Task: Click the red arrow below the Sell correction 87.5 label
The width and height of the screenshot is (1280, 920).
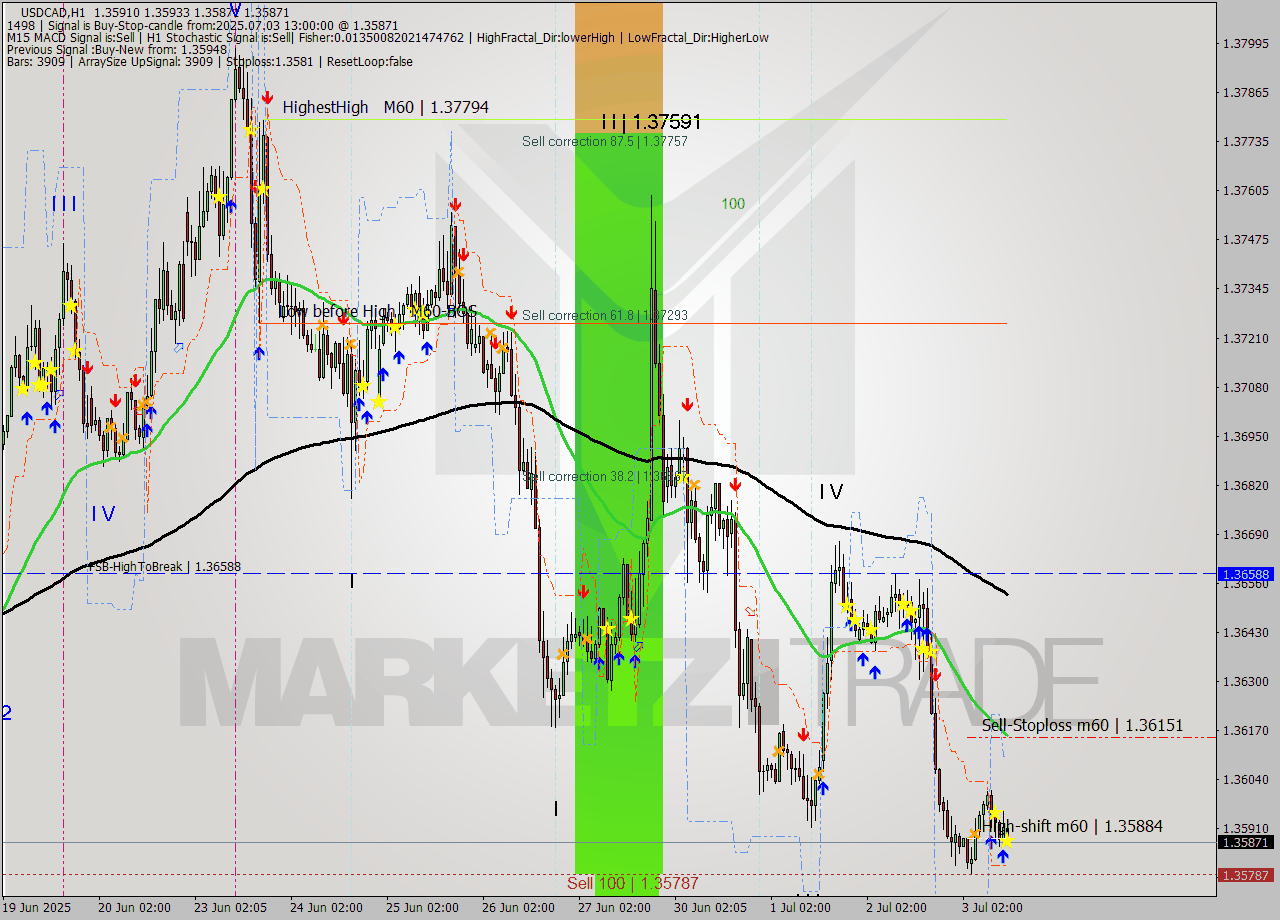Action: tap(688, 405)
